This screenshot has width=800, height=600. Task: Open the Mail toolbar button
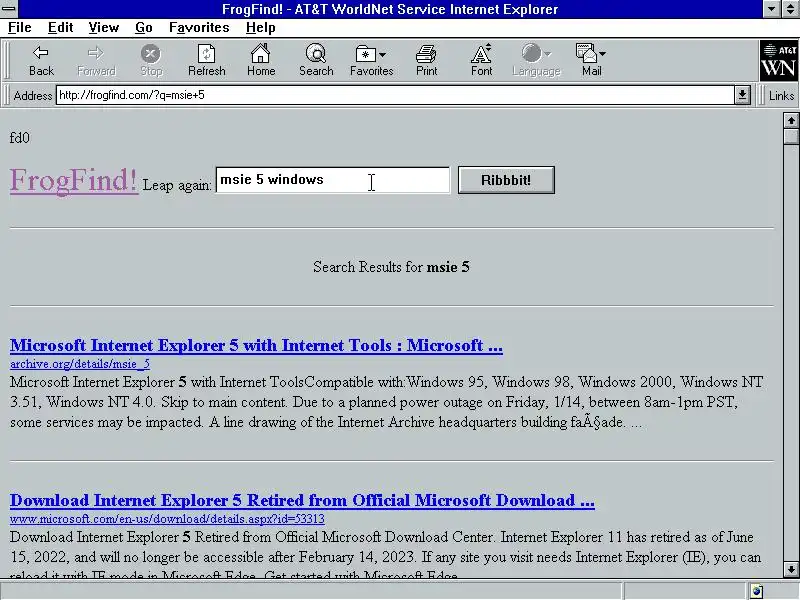click(x=587, y=60)
